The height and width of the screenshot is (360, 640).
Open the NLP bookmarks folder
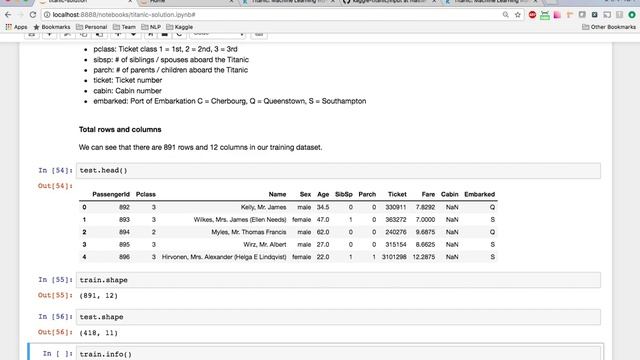[151, 27]
